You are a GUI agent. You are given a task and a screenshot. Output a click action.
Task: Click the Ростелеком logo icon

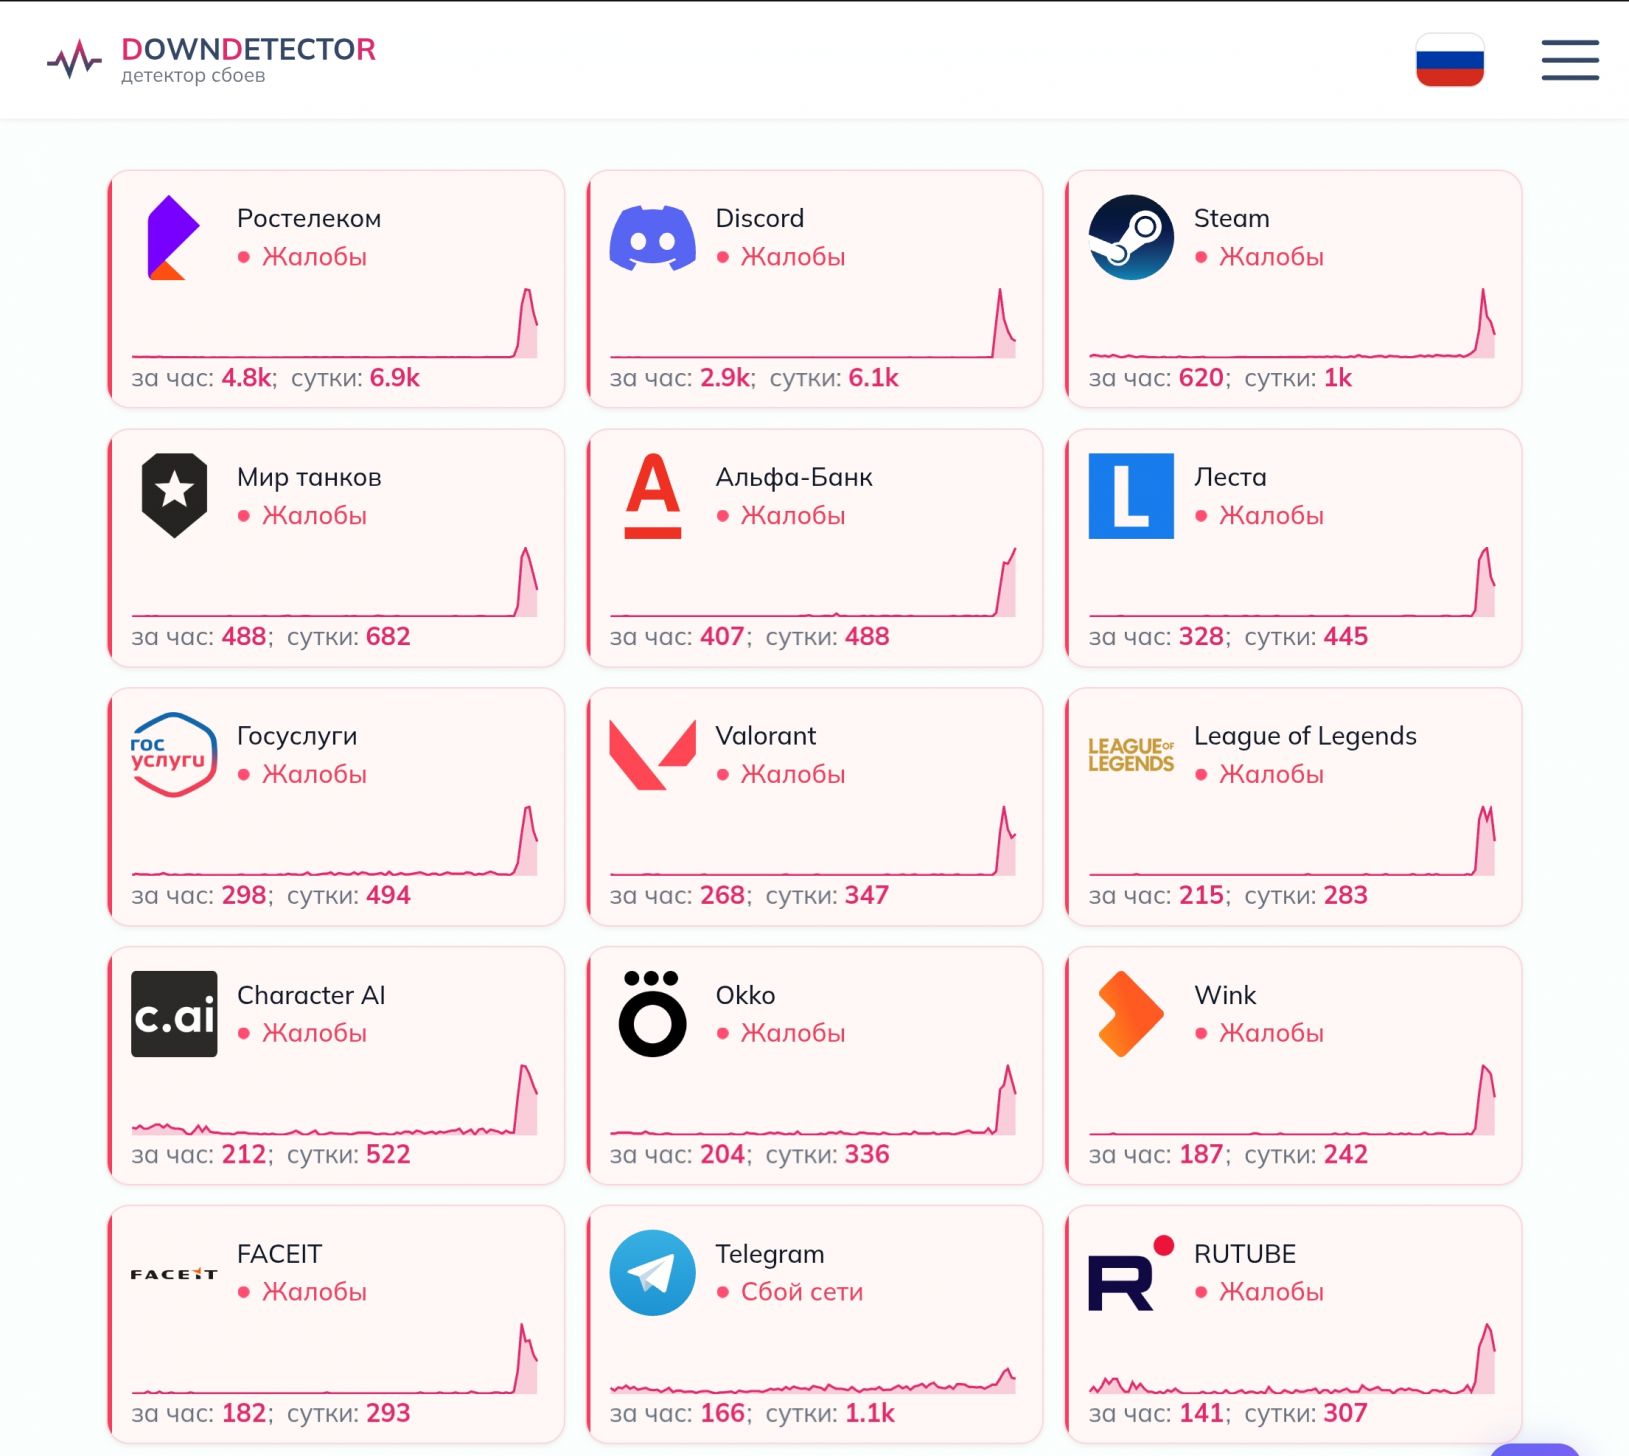point(173,238)
